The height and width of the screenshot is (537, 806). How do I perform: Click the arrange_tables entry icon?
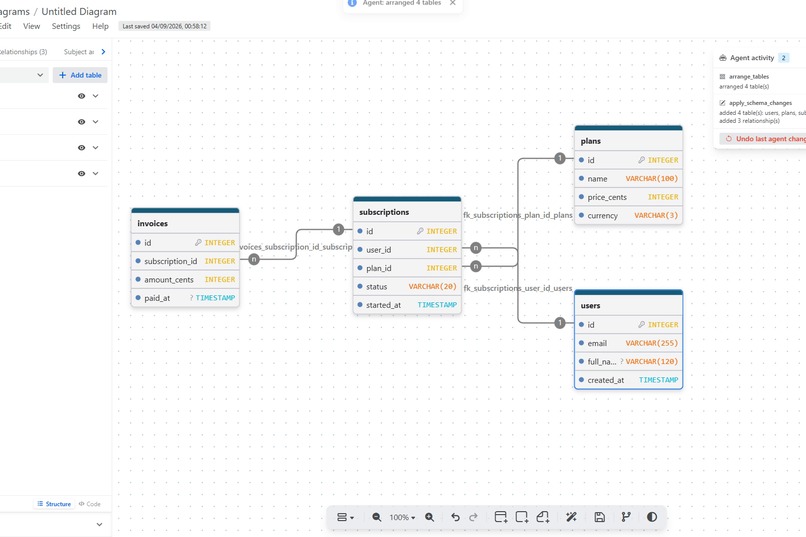722,77
